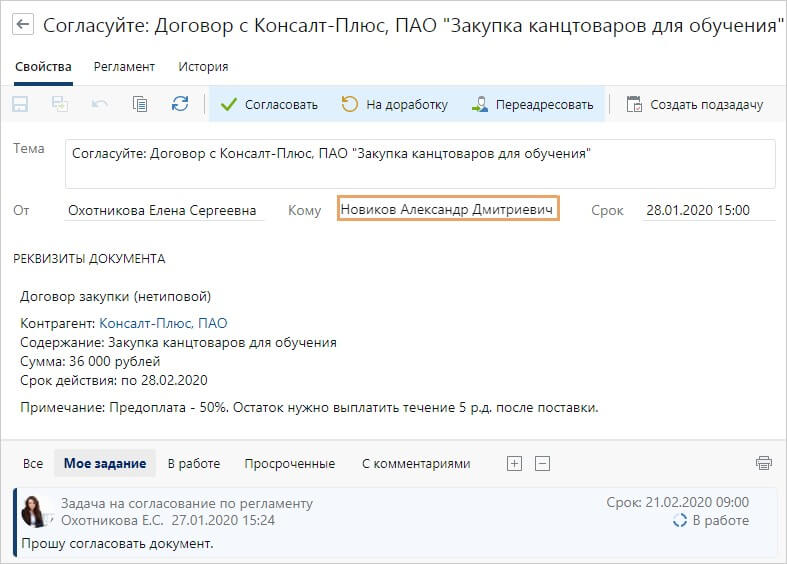Click the copy document icon
The image size is (787, 564).
140,104
